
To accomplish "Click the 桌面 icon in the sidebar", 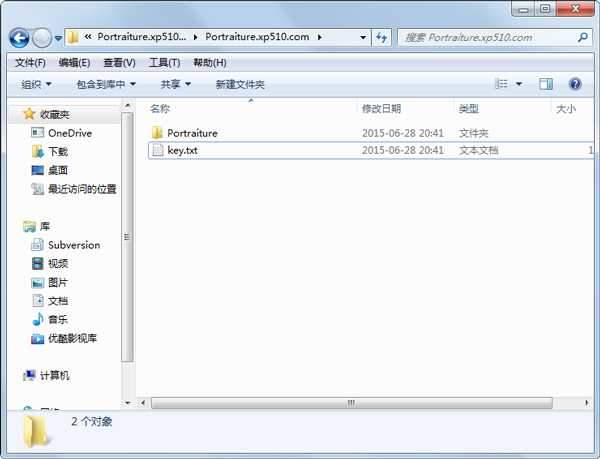I will pyautogui.click(x=38, y=170).
